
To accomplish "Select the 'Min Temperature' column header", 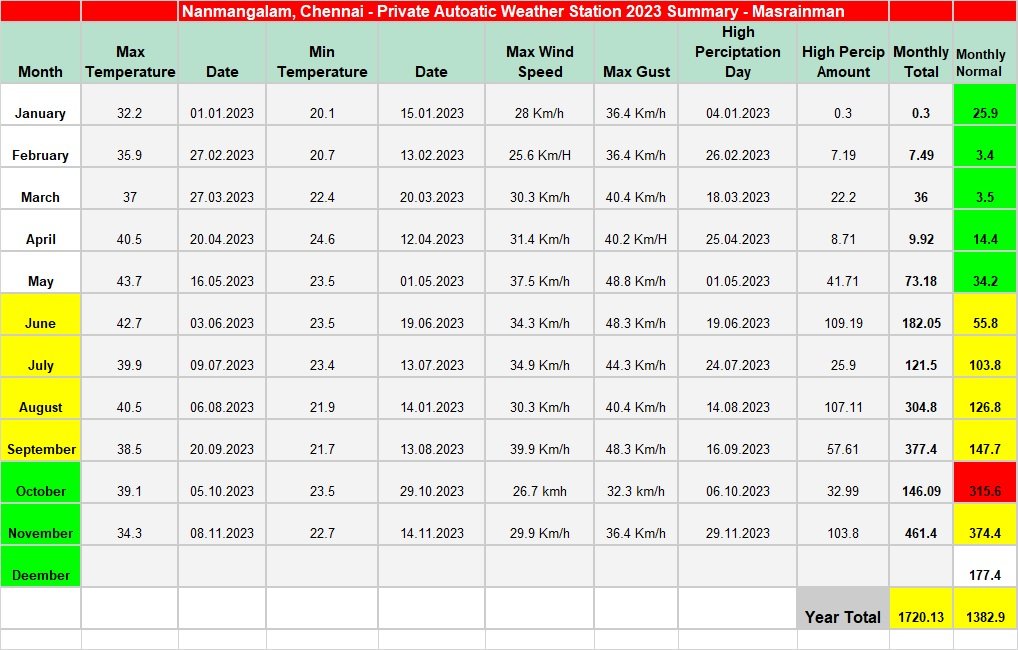I will [322, 53].
